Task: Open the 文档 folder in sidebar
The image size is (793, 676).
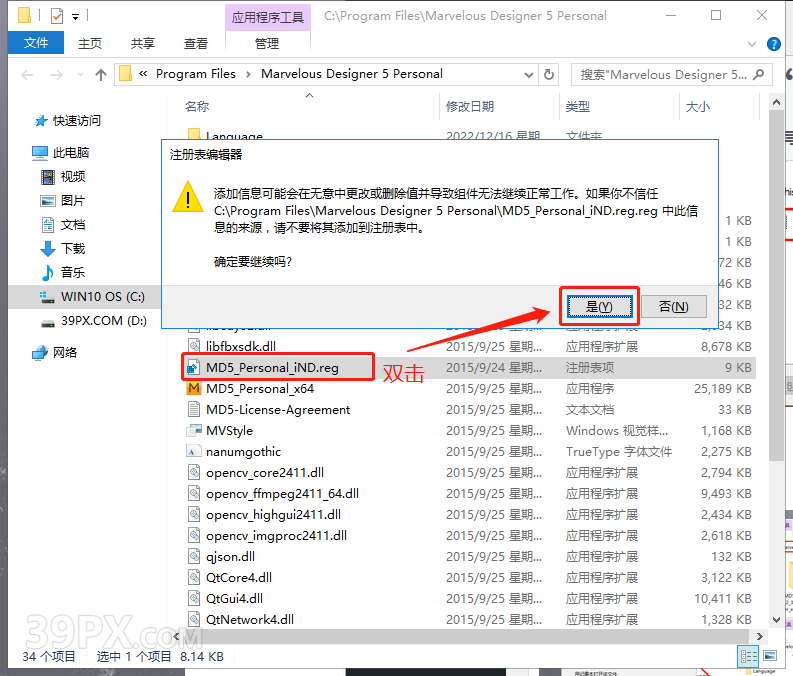Action: [x=73, y=224]
